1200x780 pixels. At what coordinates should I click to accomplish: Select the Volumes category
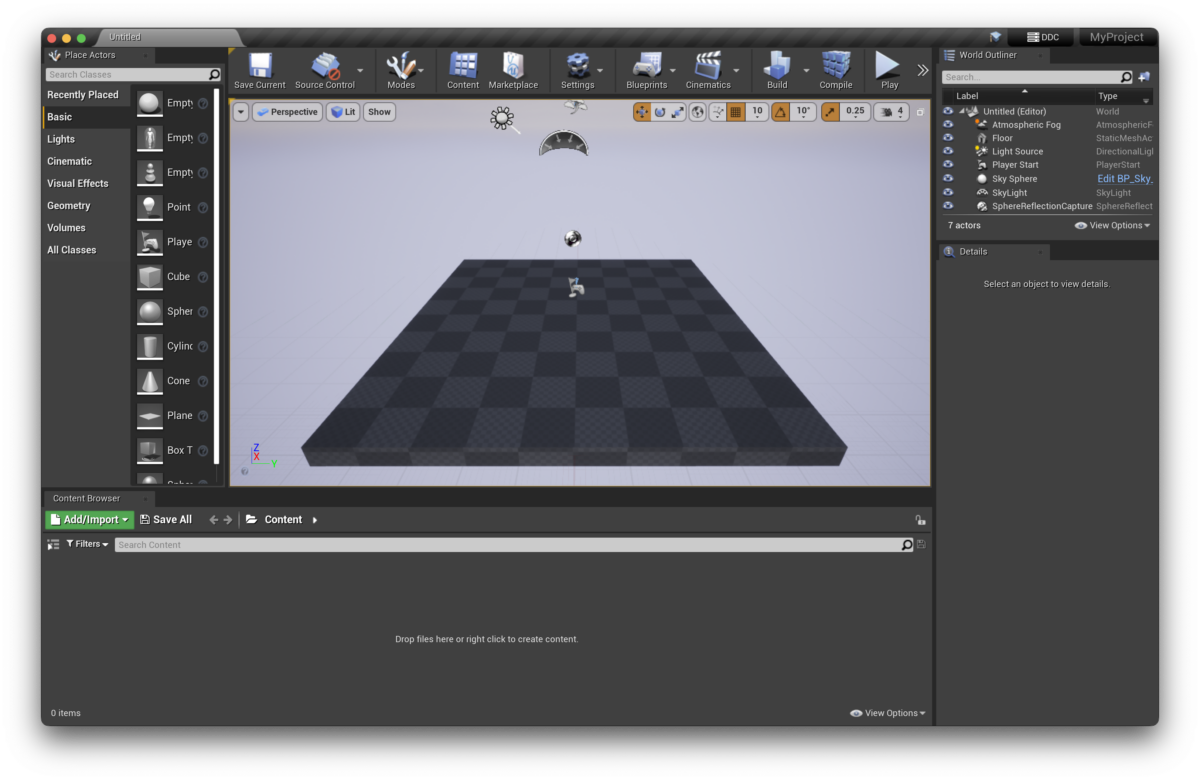pyautogui.click(x=66, y=227)
